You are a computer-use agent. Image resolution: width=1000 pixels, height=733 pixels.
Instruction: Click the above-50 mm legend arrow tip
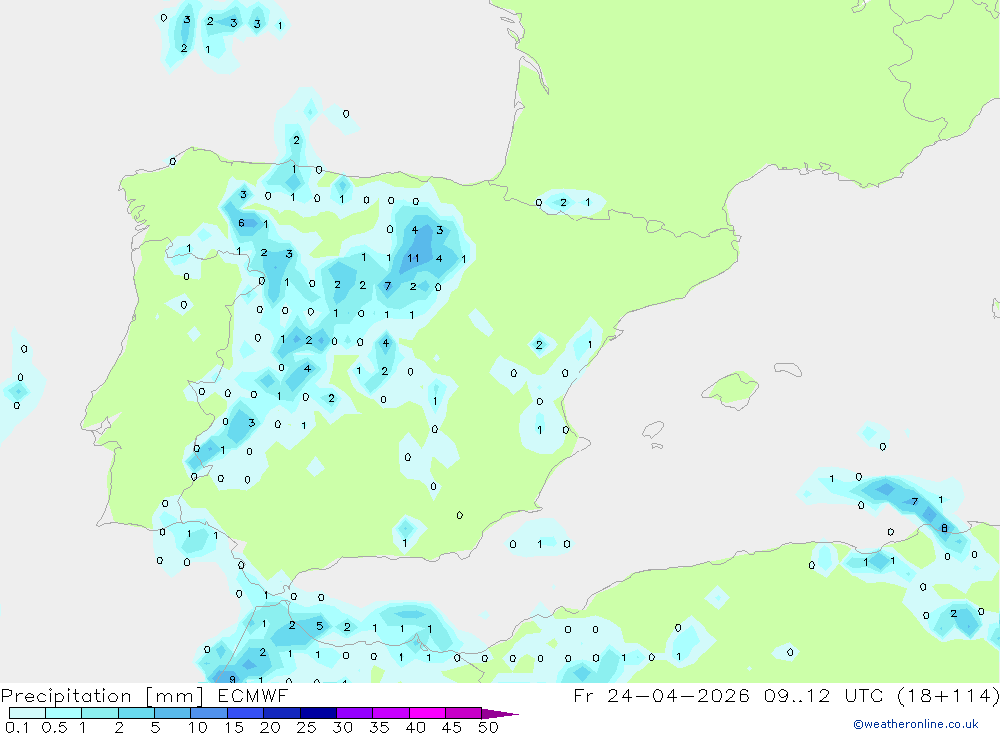(500, 714)
